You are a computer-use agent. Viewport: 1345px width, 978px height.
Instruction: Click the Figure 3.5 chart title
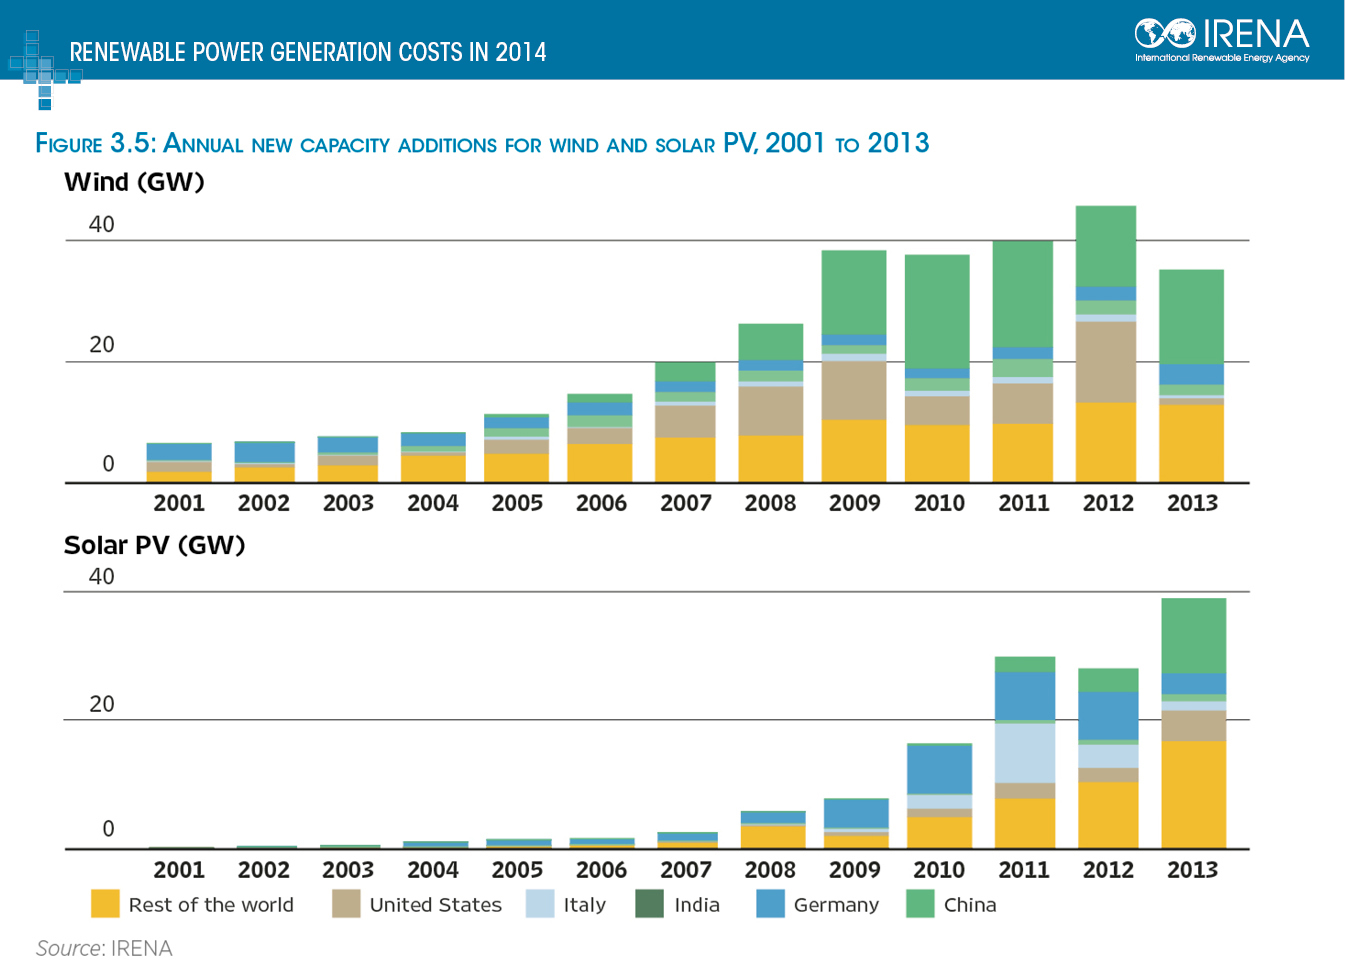tap(482, 144)
